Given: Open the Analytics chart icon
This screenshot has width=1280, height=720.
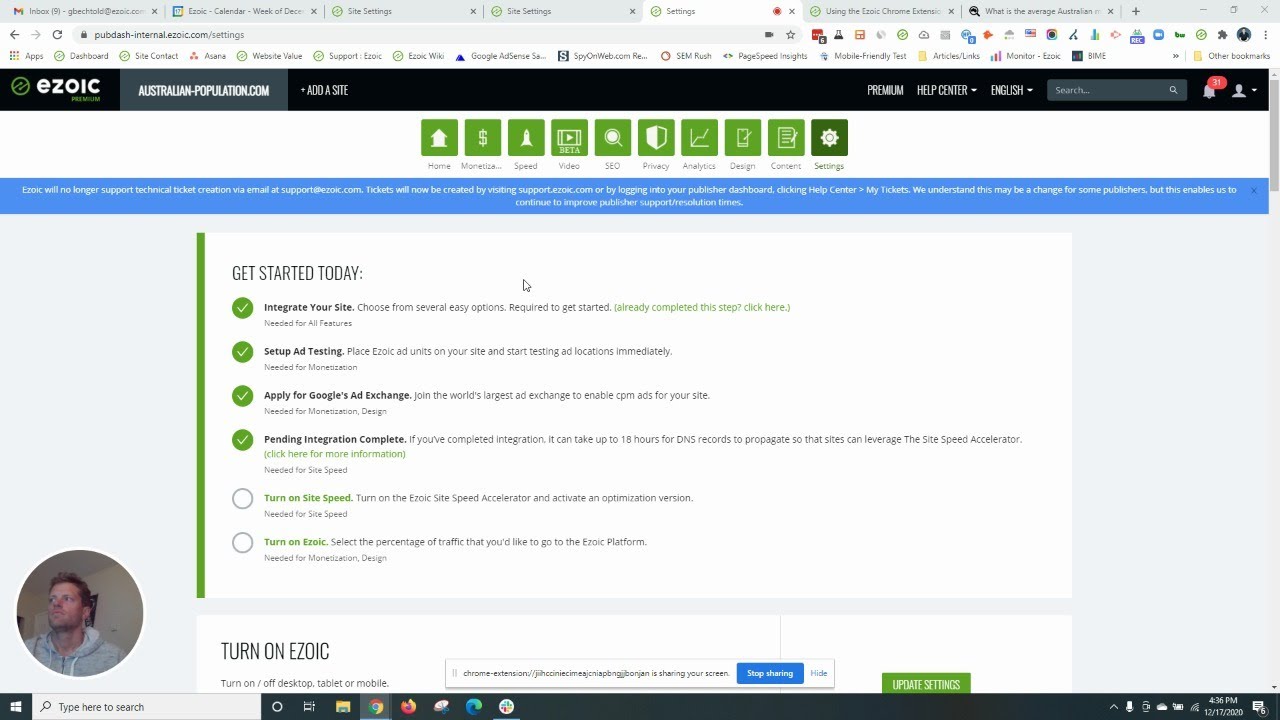Looking at the screenshot, I should point(699,138).
